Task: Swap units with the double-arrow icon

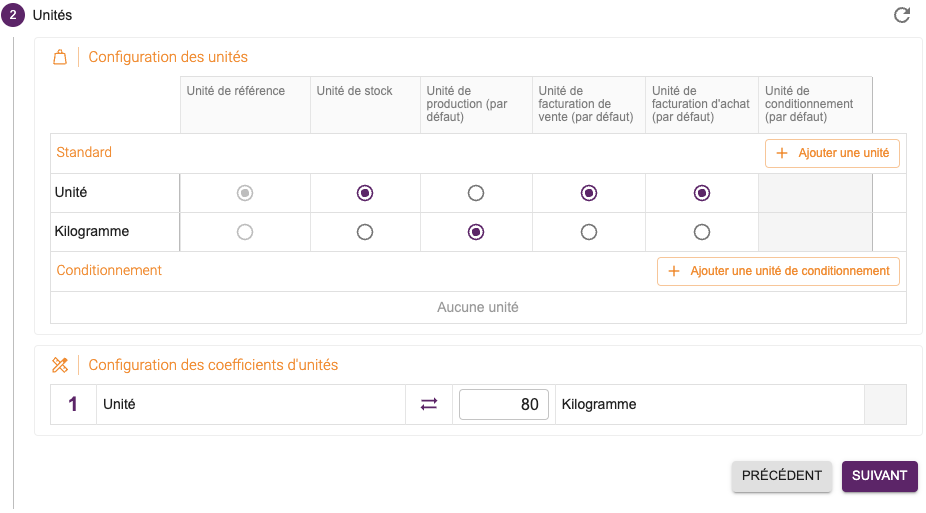Action: coord(429,404)
